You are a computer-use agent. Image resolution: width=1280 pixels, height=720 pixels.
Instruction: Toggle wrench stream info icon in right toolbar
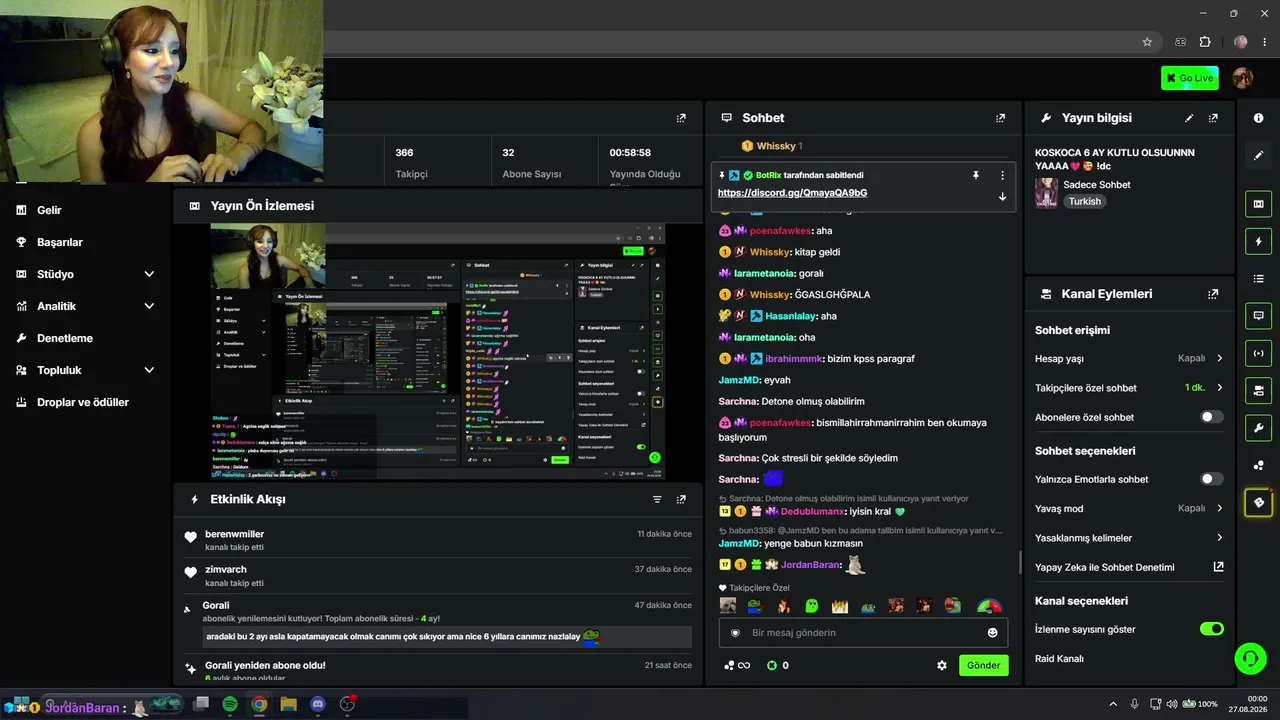tap(1258, 428)
